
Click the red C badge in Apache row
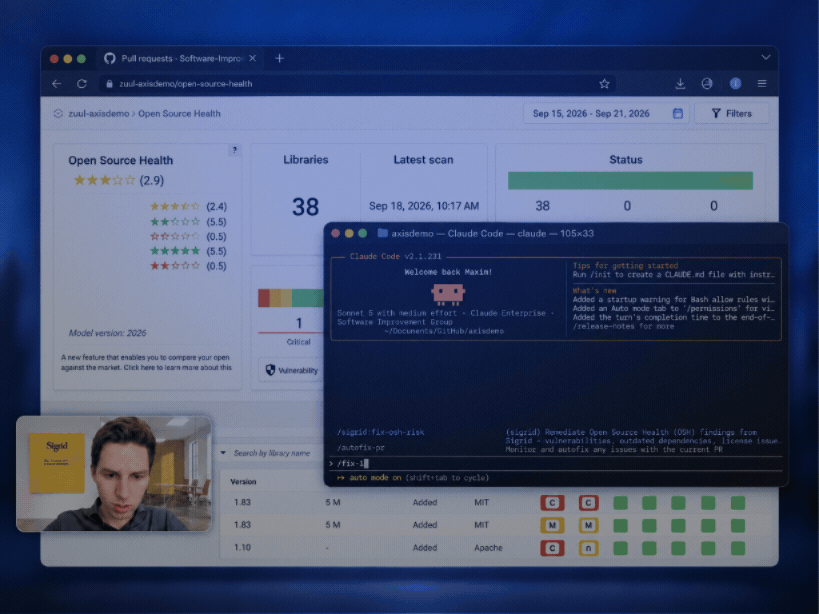(x=552, y=548)
